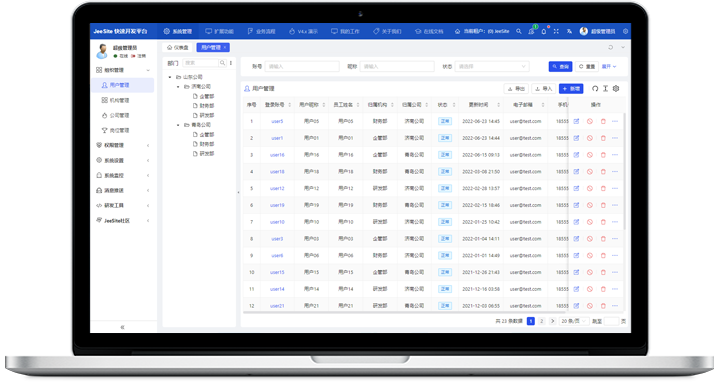Open 机构管理 in sidebar
The width and height of the screenshot is (718, 382).
[x=123, y=100]
